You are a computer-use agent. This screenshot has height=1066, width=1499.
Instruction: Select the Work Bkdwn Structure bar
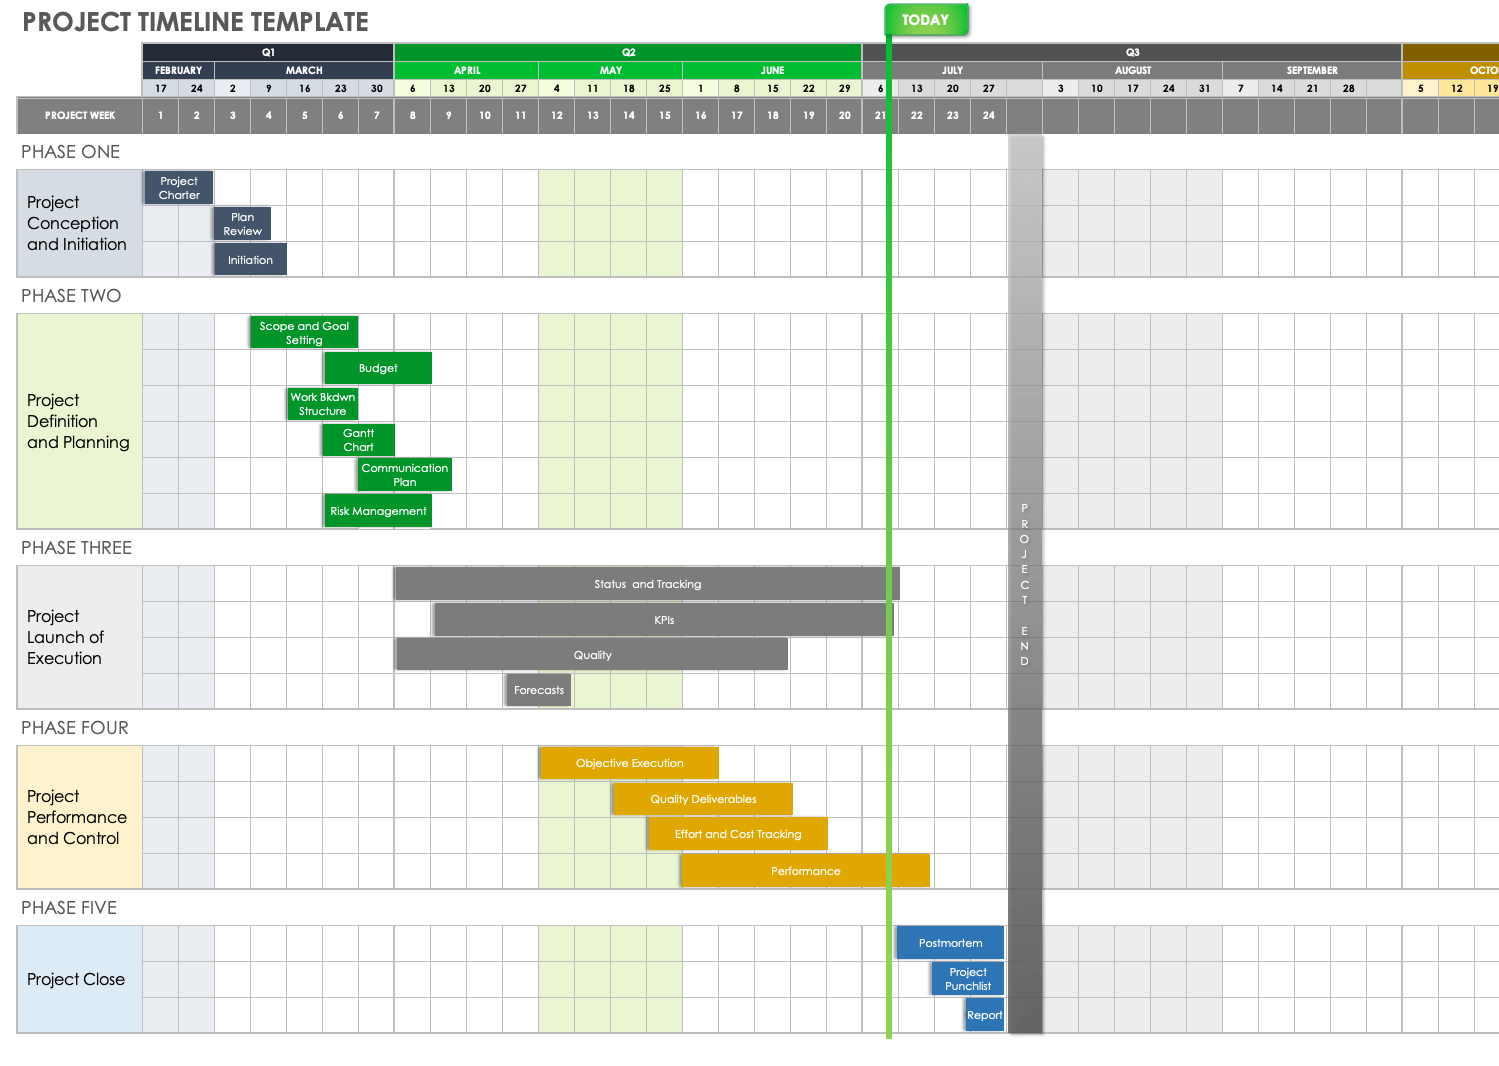click(x=322, y=404)
